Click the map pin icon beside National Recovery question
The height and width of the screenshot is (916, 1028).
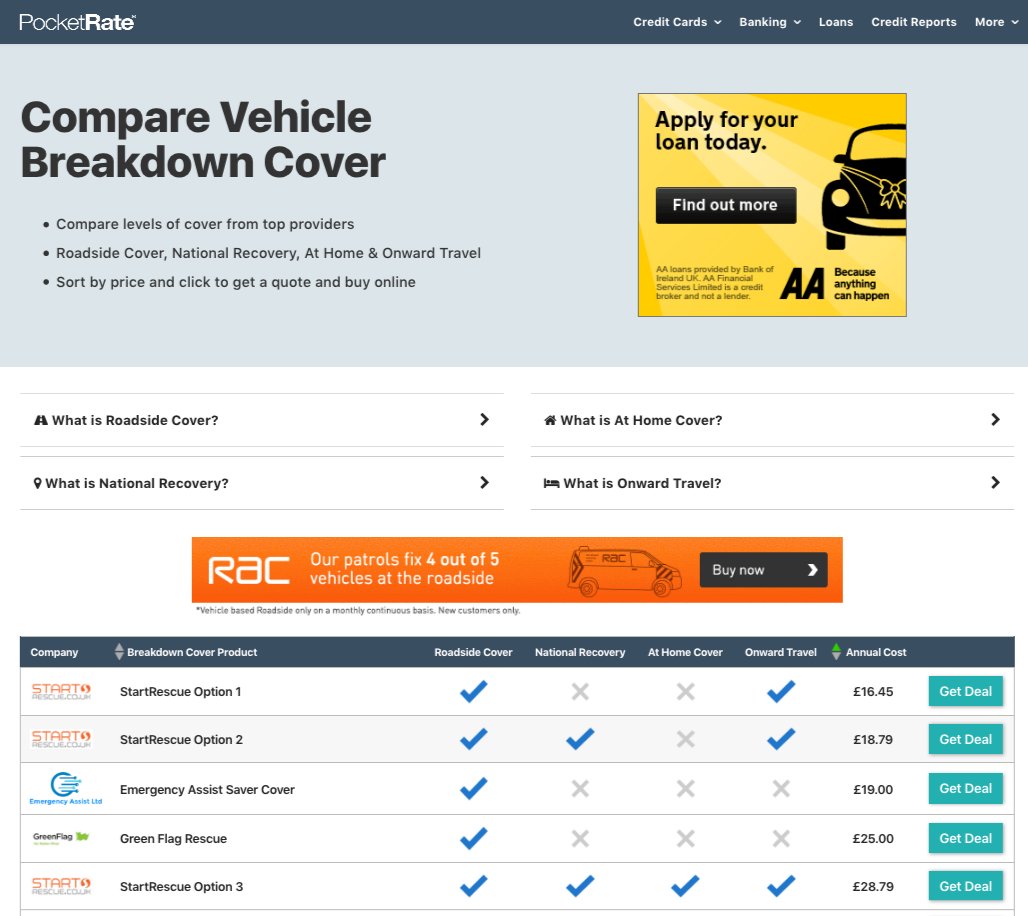pyautogui.click(x=37, y=483)
